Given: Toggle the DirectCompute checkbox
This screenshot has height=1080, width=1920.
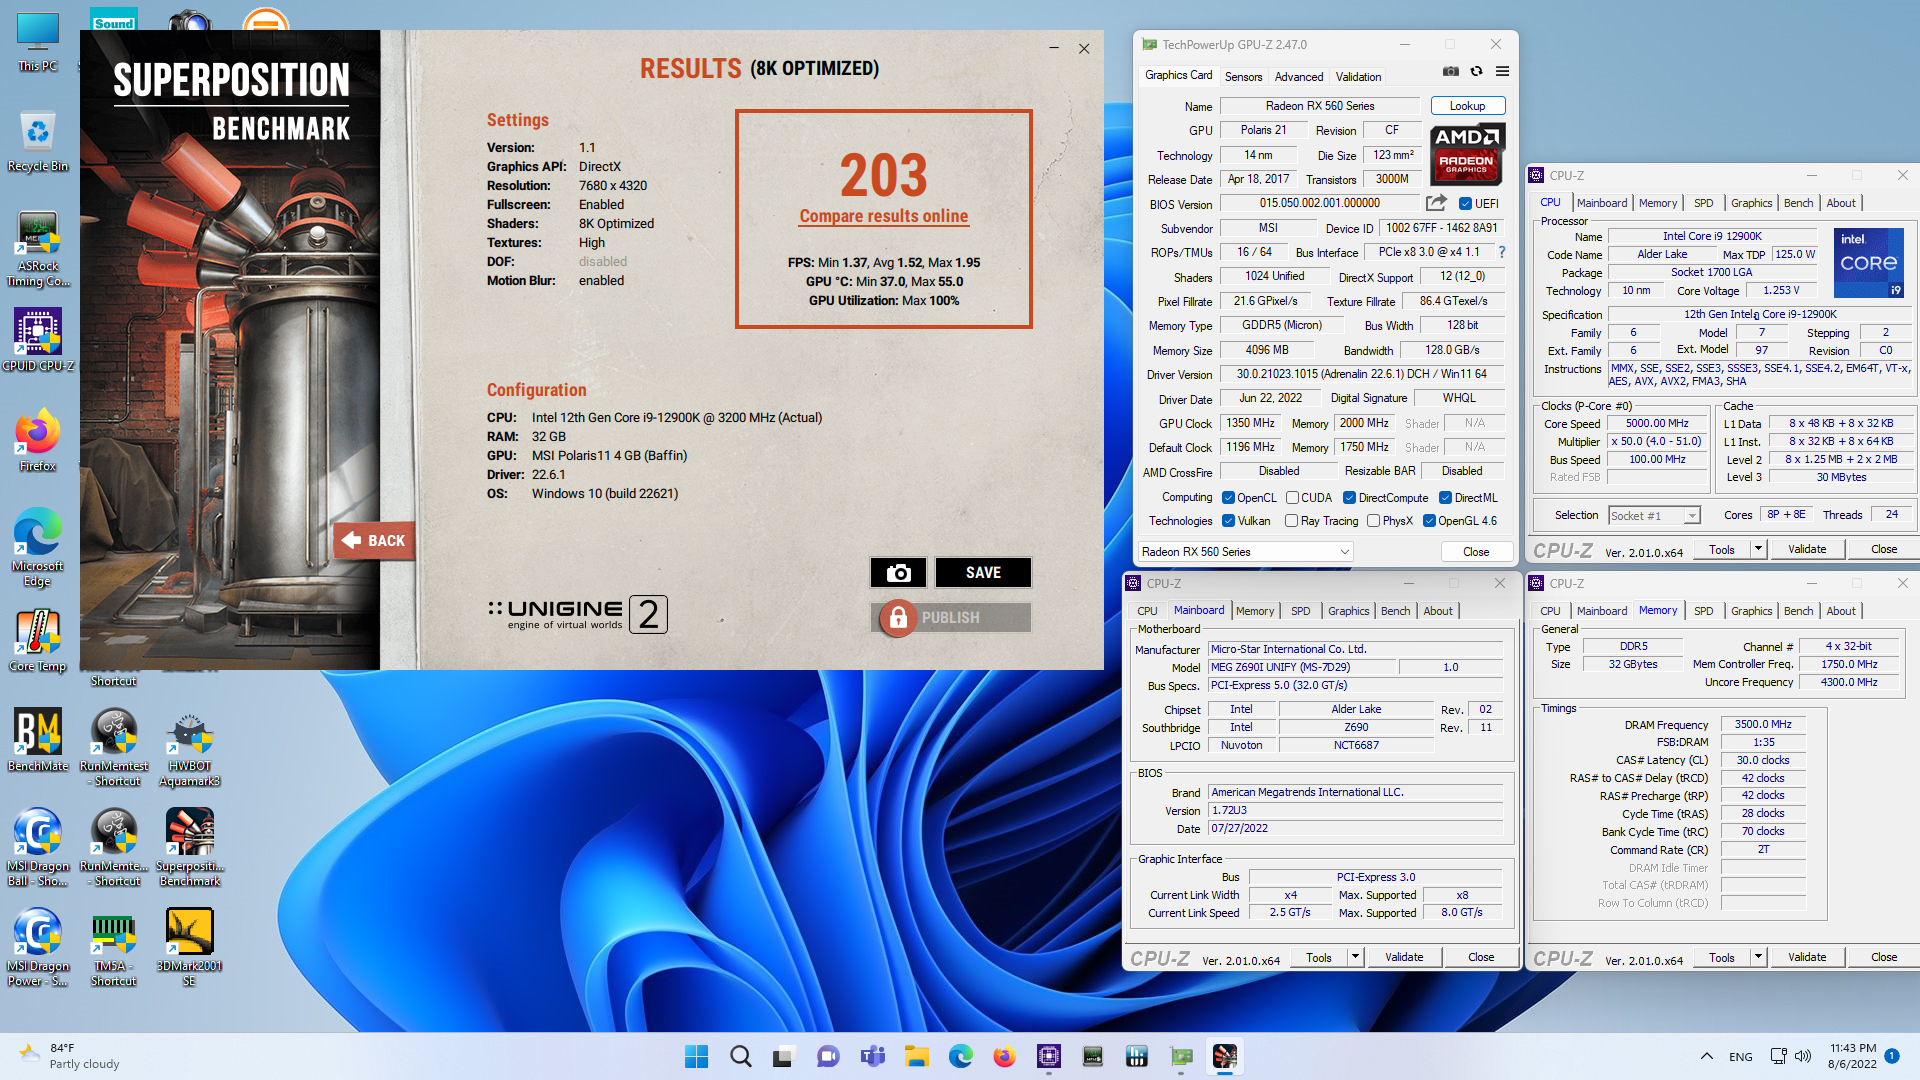Looking at the screenshot, I should point(1349,498).
